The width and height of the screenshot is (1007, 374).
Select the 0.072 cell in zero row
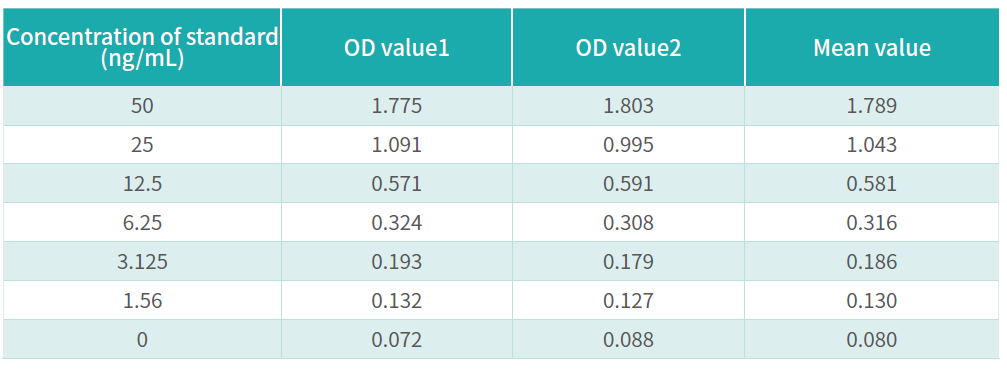(396, 339)
